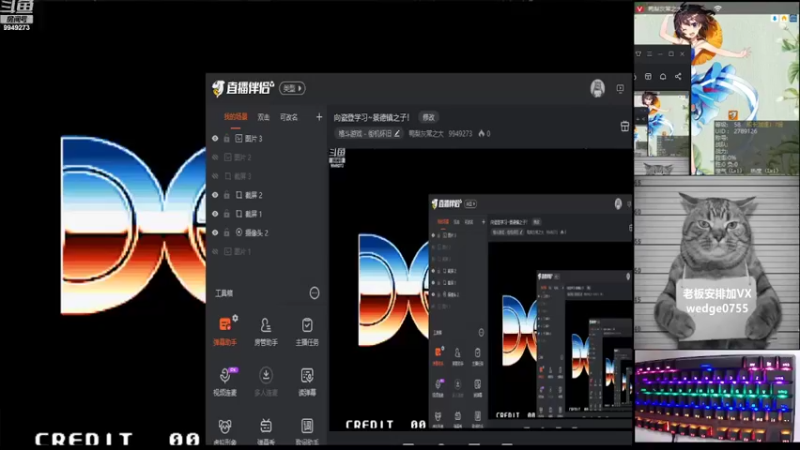Viewport: 800px width, 450px height.
Task: Add a new scene with plus button
Action: click(319, 117)
